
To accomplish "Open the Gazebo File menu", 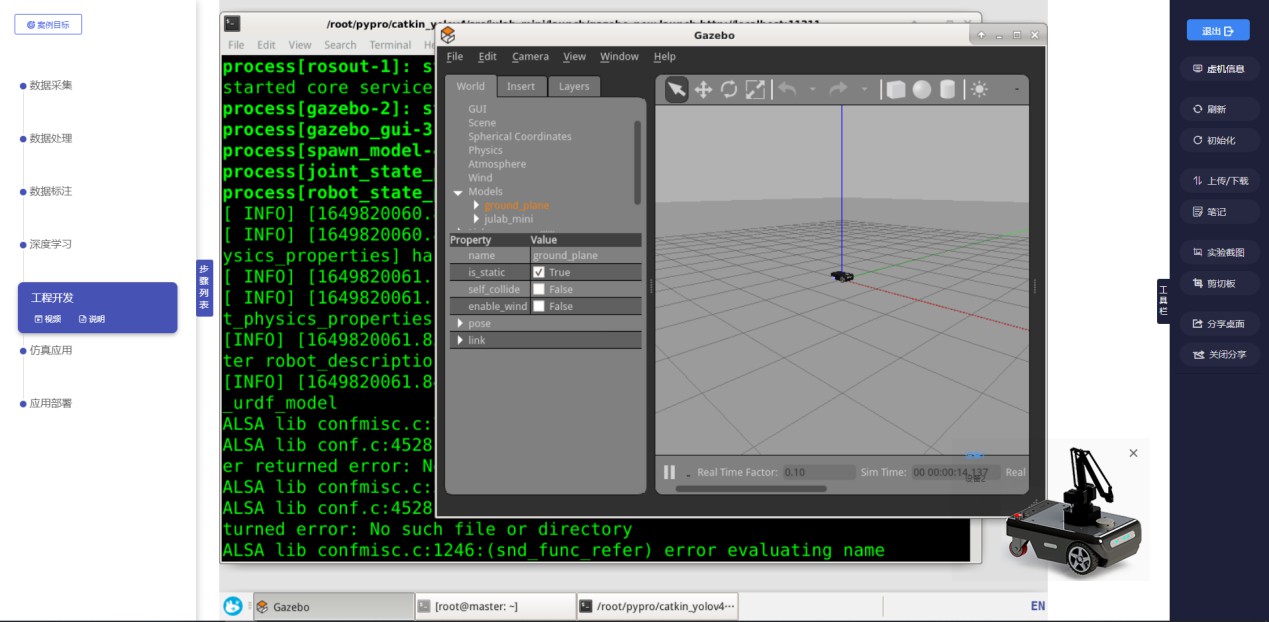I will click(x=455, y=57).
